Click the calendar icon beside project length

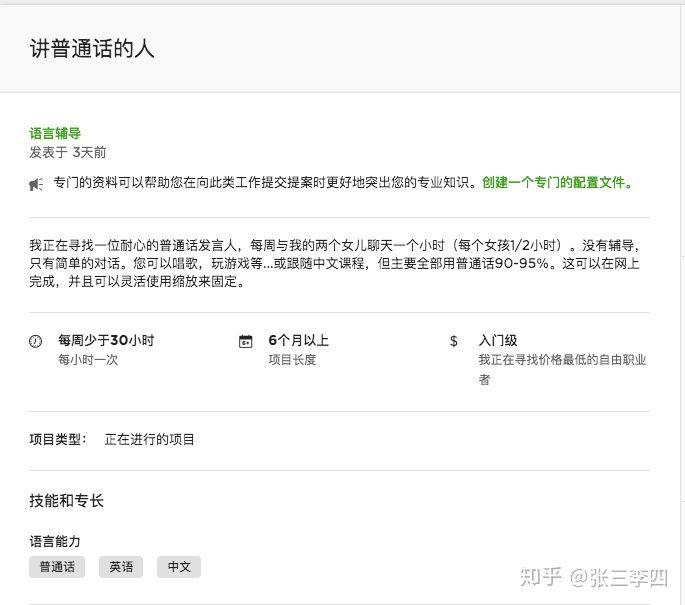pos(246,341)
